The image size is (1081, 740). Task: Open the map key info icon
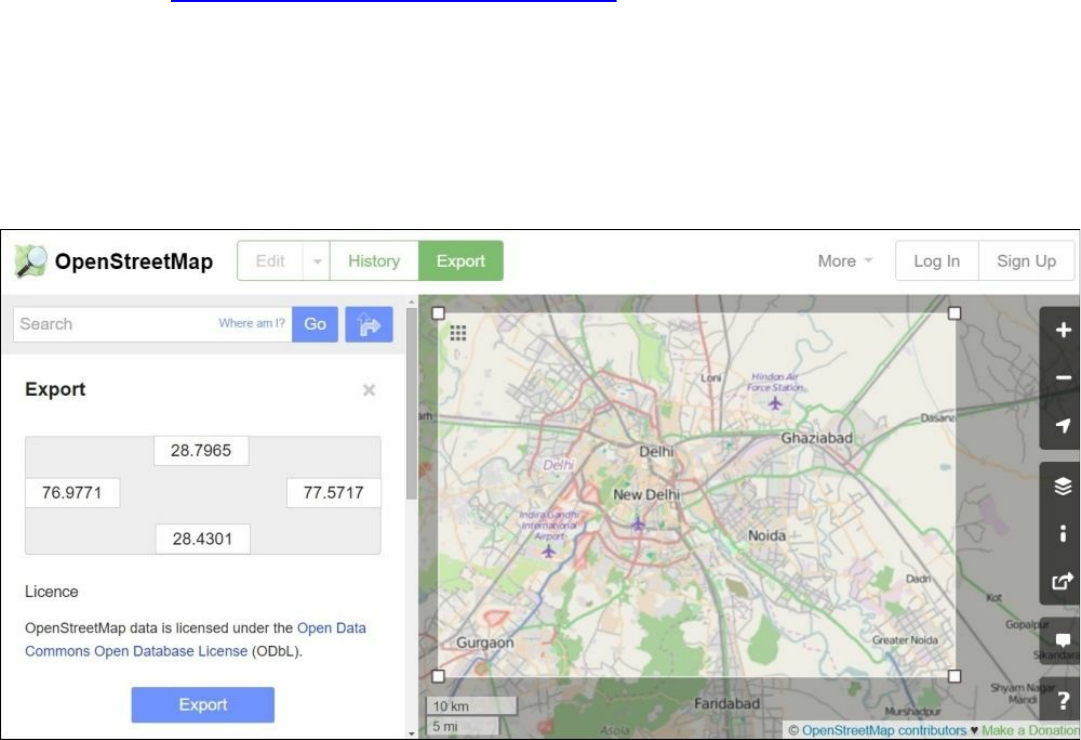[x=1062, y=533]
